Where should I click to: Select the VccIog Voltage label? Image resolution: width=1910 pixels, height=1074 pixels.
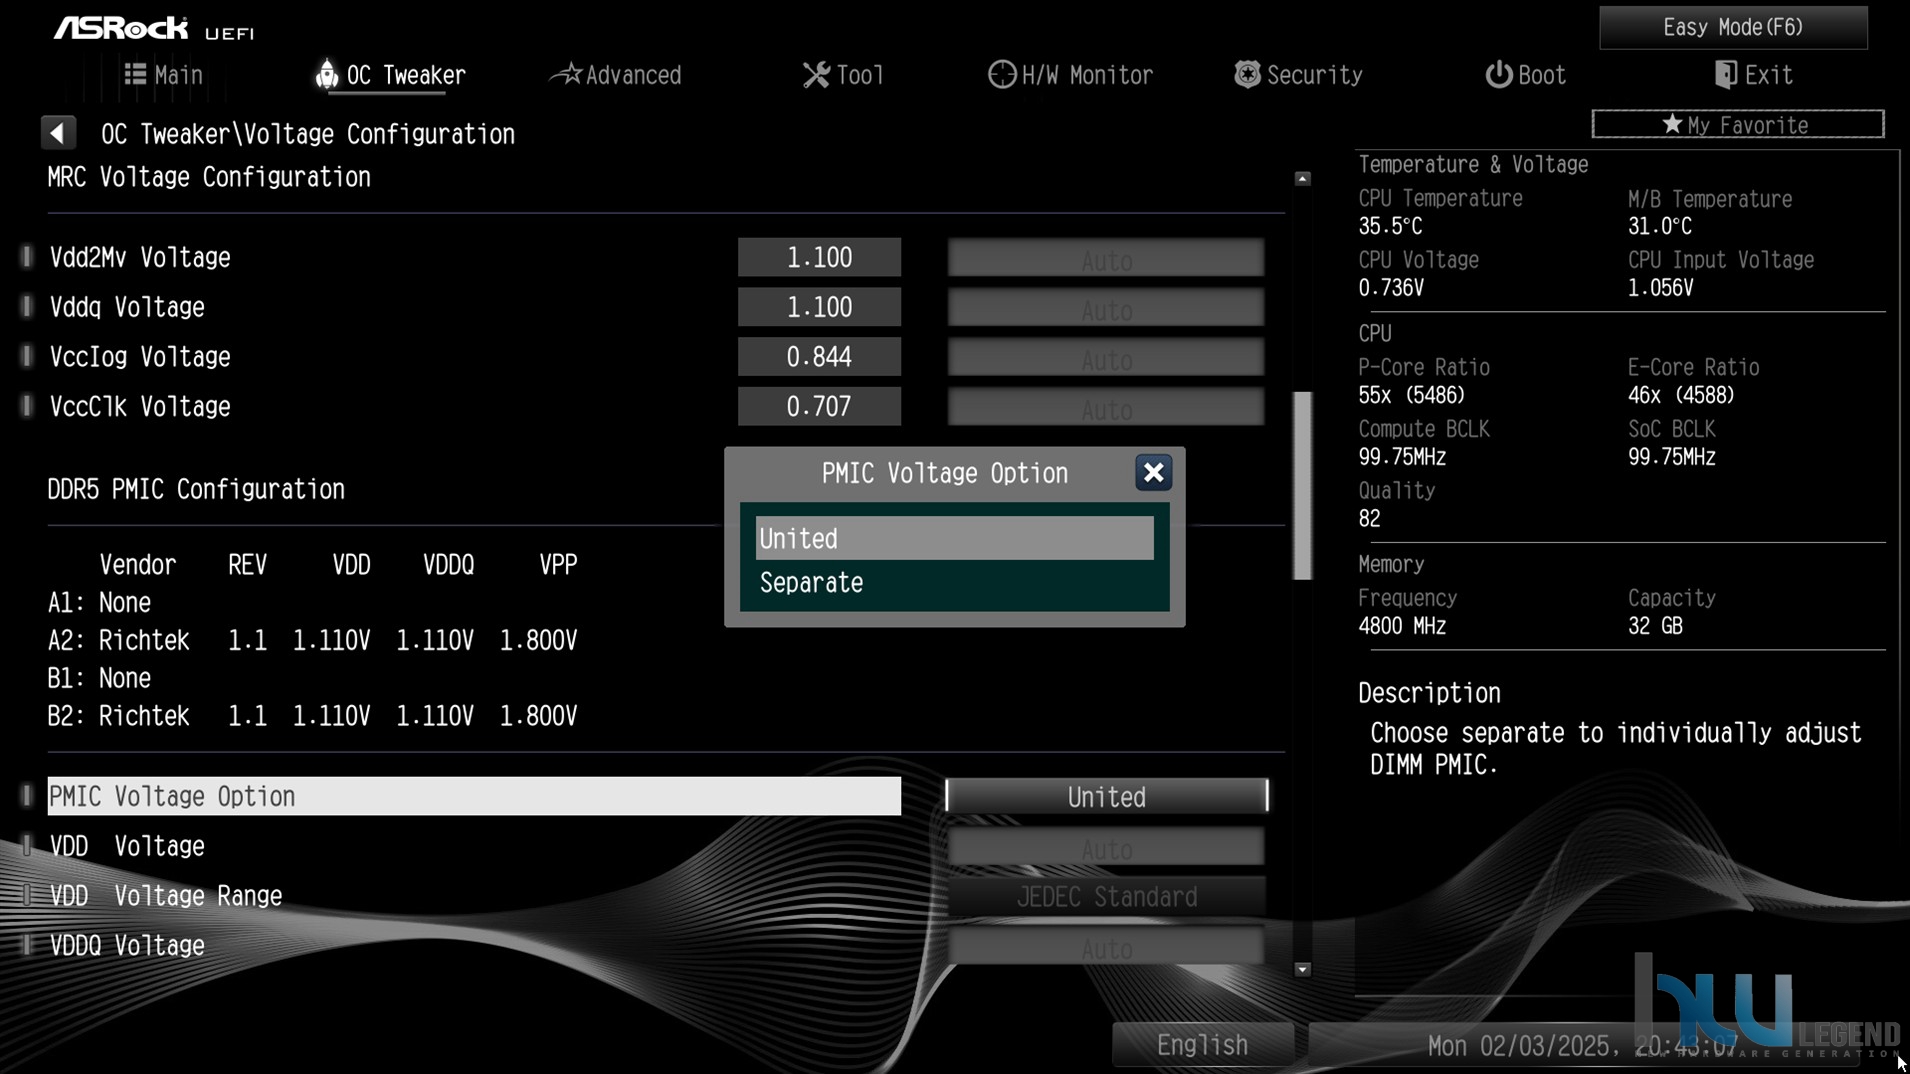pyautogui.click(x=140, y=357)
